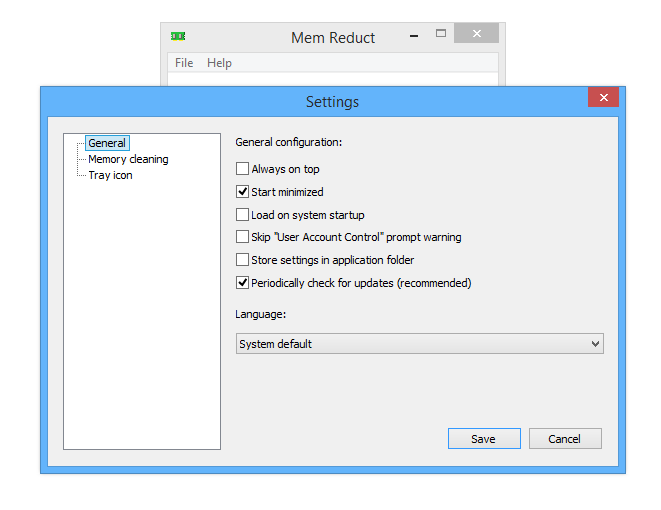Disable Periodically check for updates
661x510 pixels.
click(x=242, y=282)
